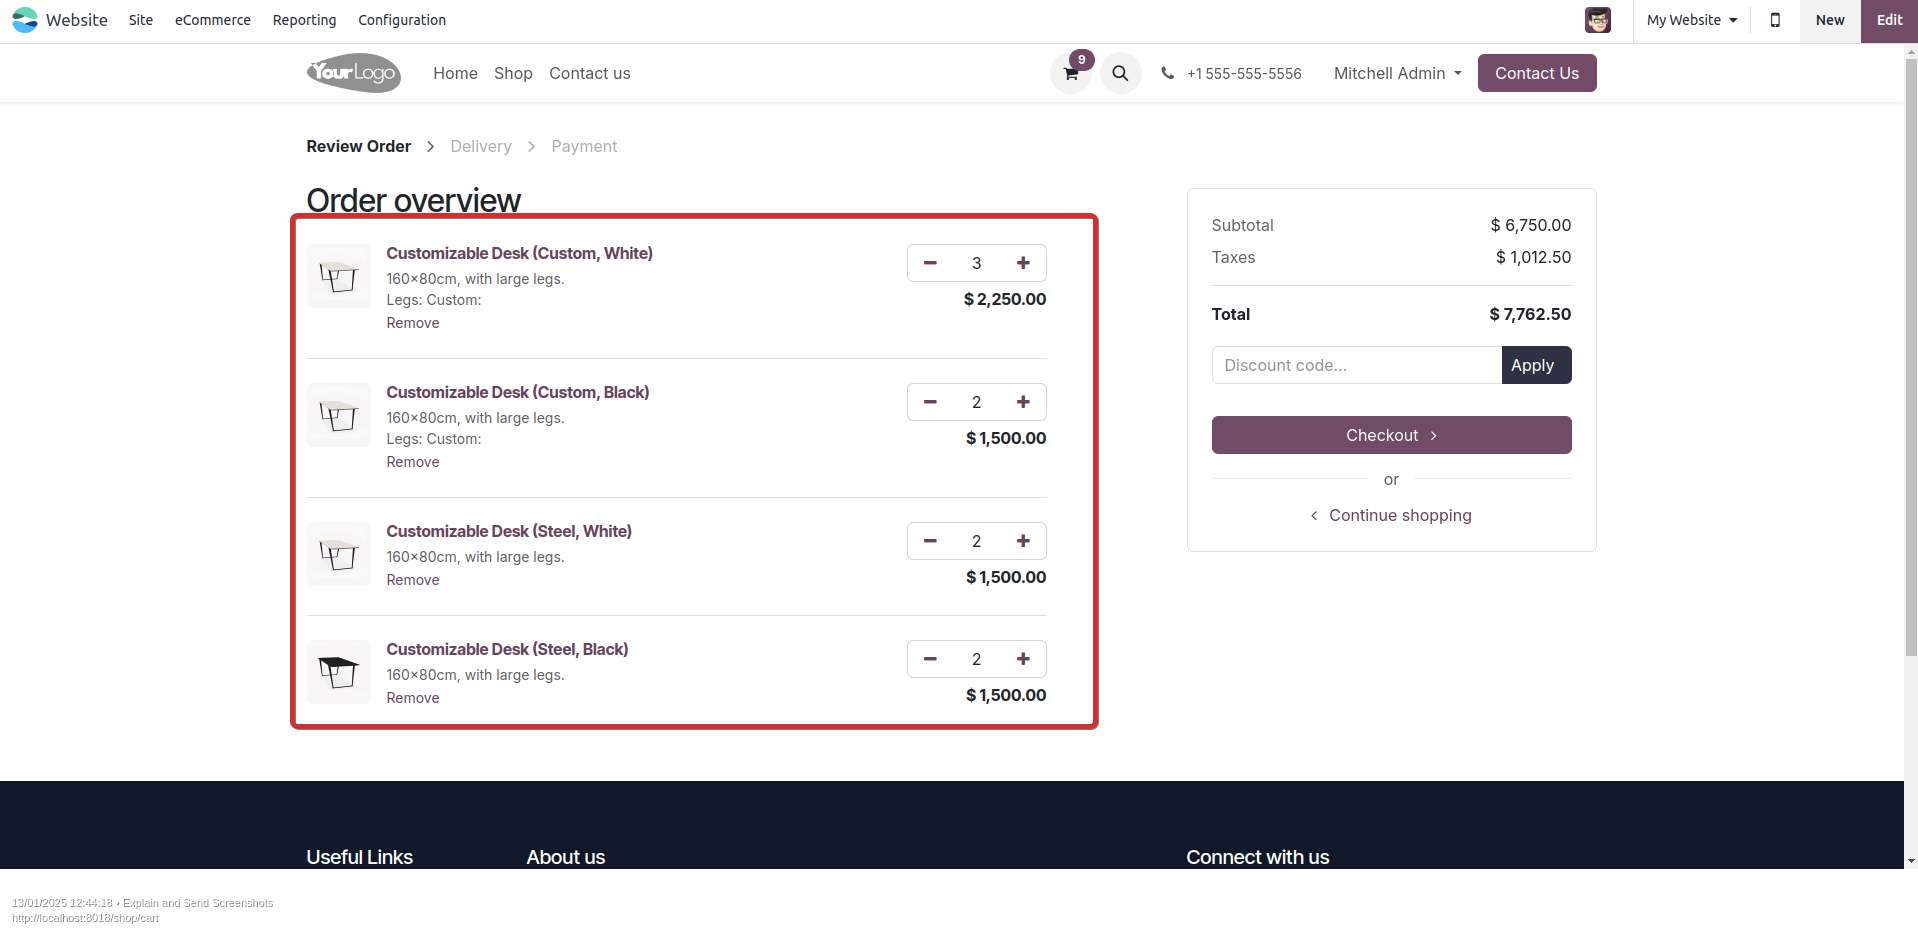Click the Odoo Website app icon
Image resolution: width=1918 pixels, height=936 pixels.
click(25, 20)
